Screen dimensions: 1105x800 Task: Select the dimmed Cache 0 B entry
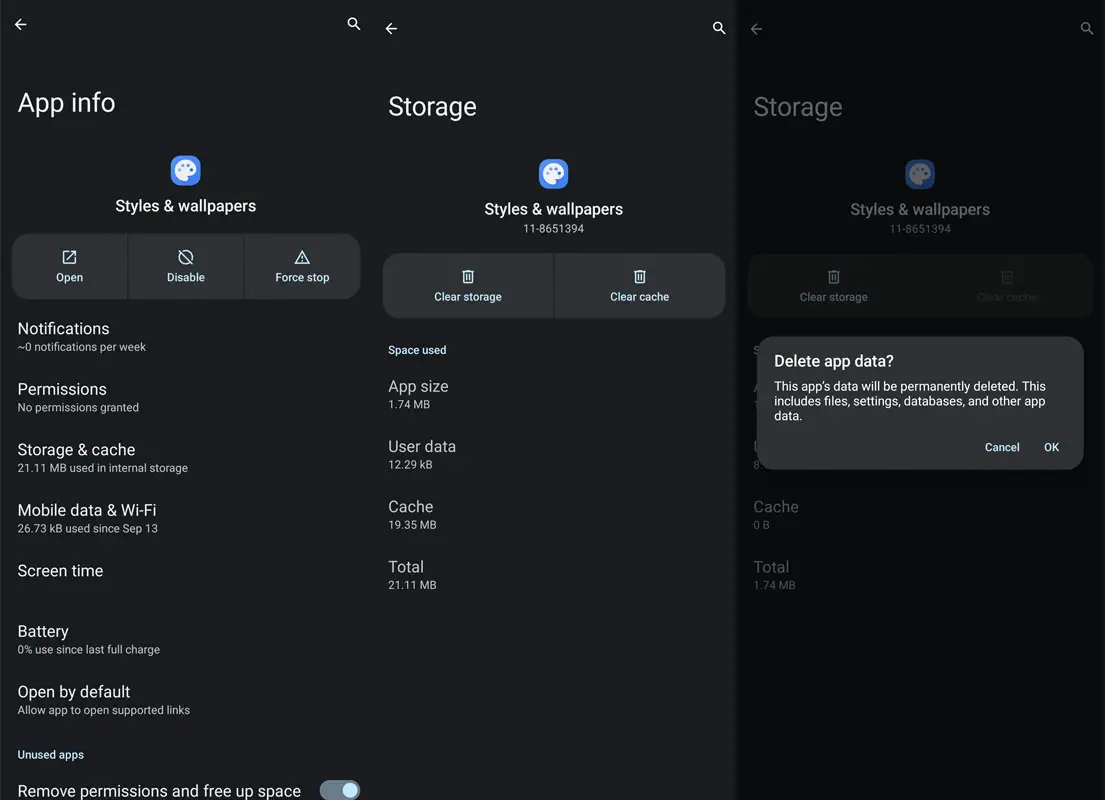[920, 515]
